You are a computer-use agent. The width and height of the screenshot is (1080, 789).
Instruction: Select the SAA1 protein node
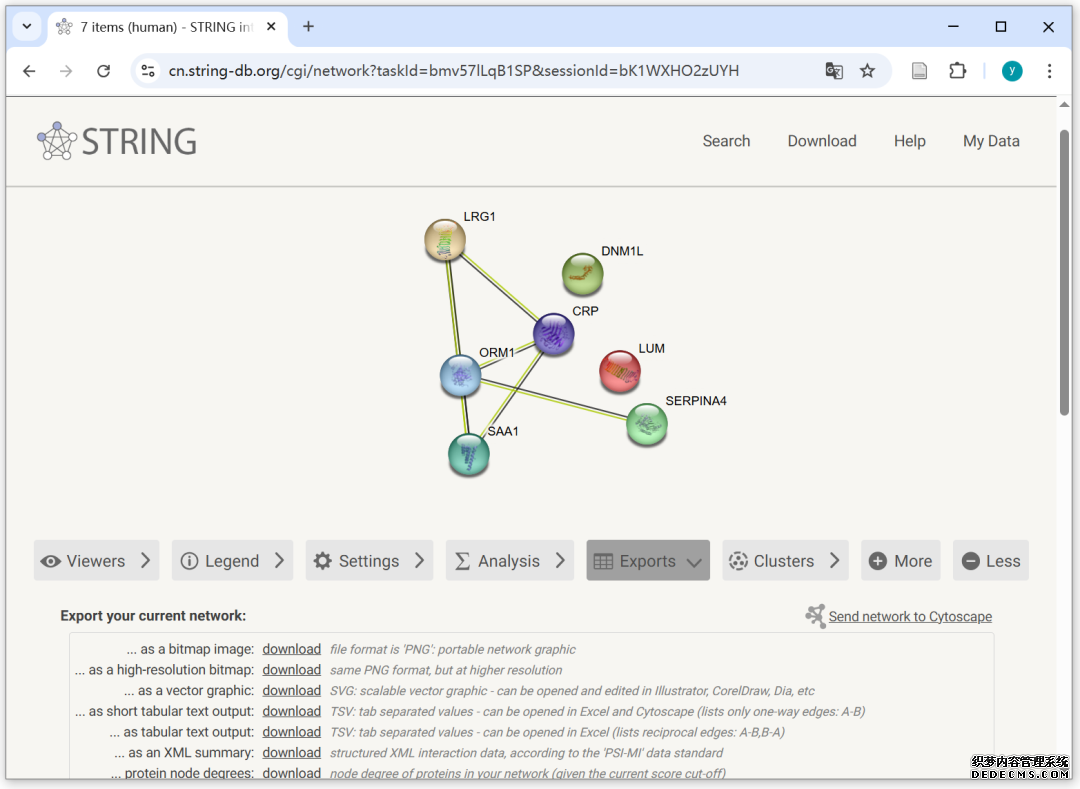pos(468,455)
